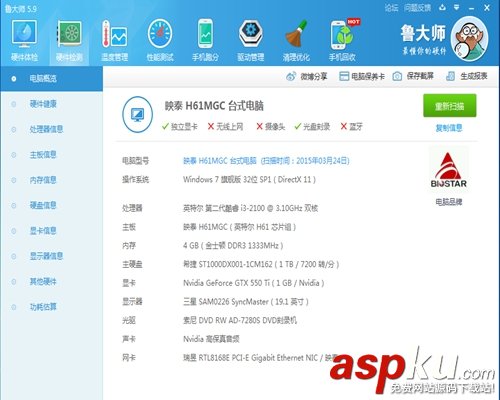500x400 pixels.
Task: Click Nvidia 高保真音频 sound card text
Action: pyautogui.click(x=211, y=339)
